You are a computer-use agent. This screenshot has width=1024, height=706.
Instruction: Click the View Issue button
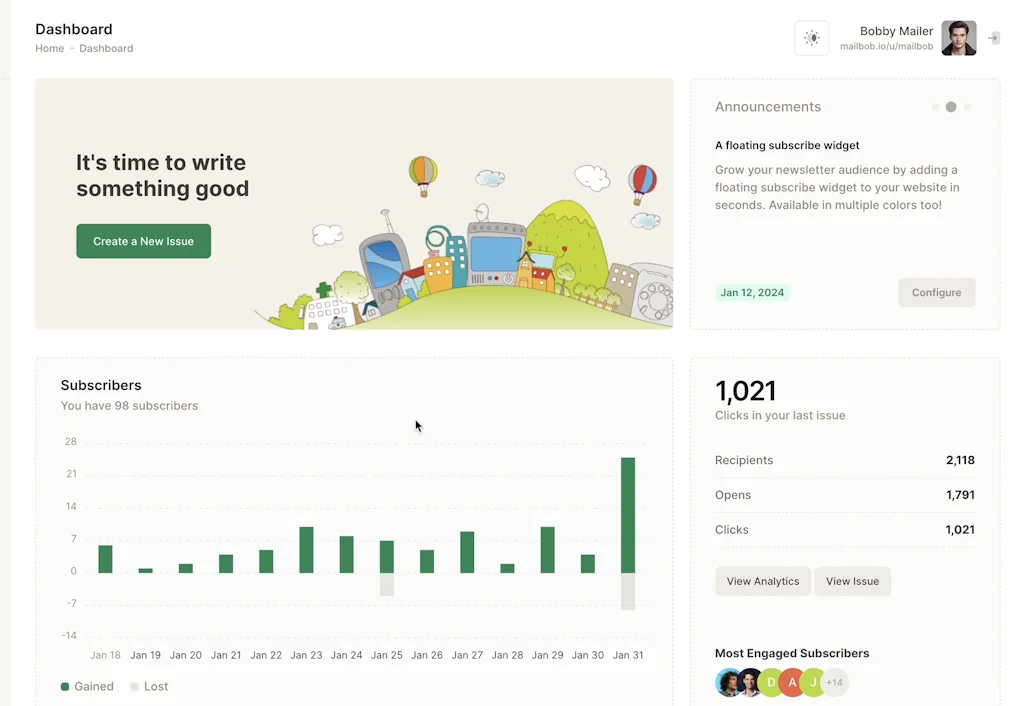pyautogui.click(x=852, y=581)
